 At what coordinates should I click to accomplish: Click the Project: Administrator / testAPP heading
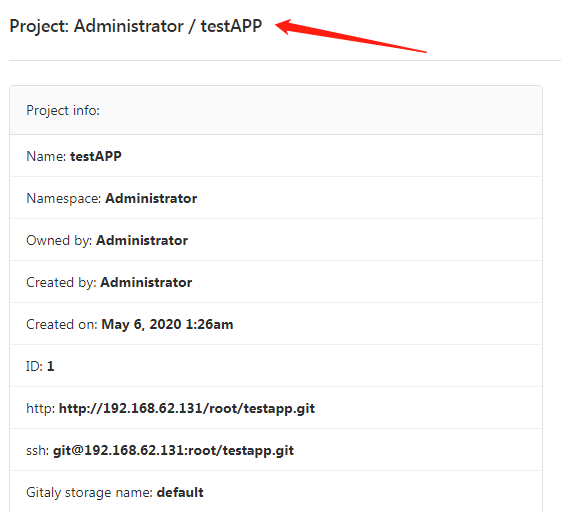[x=136, y=26]
